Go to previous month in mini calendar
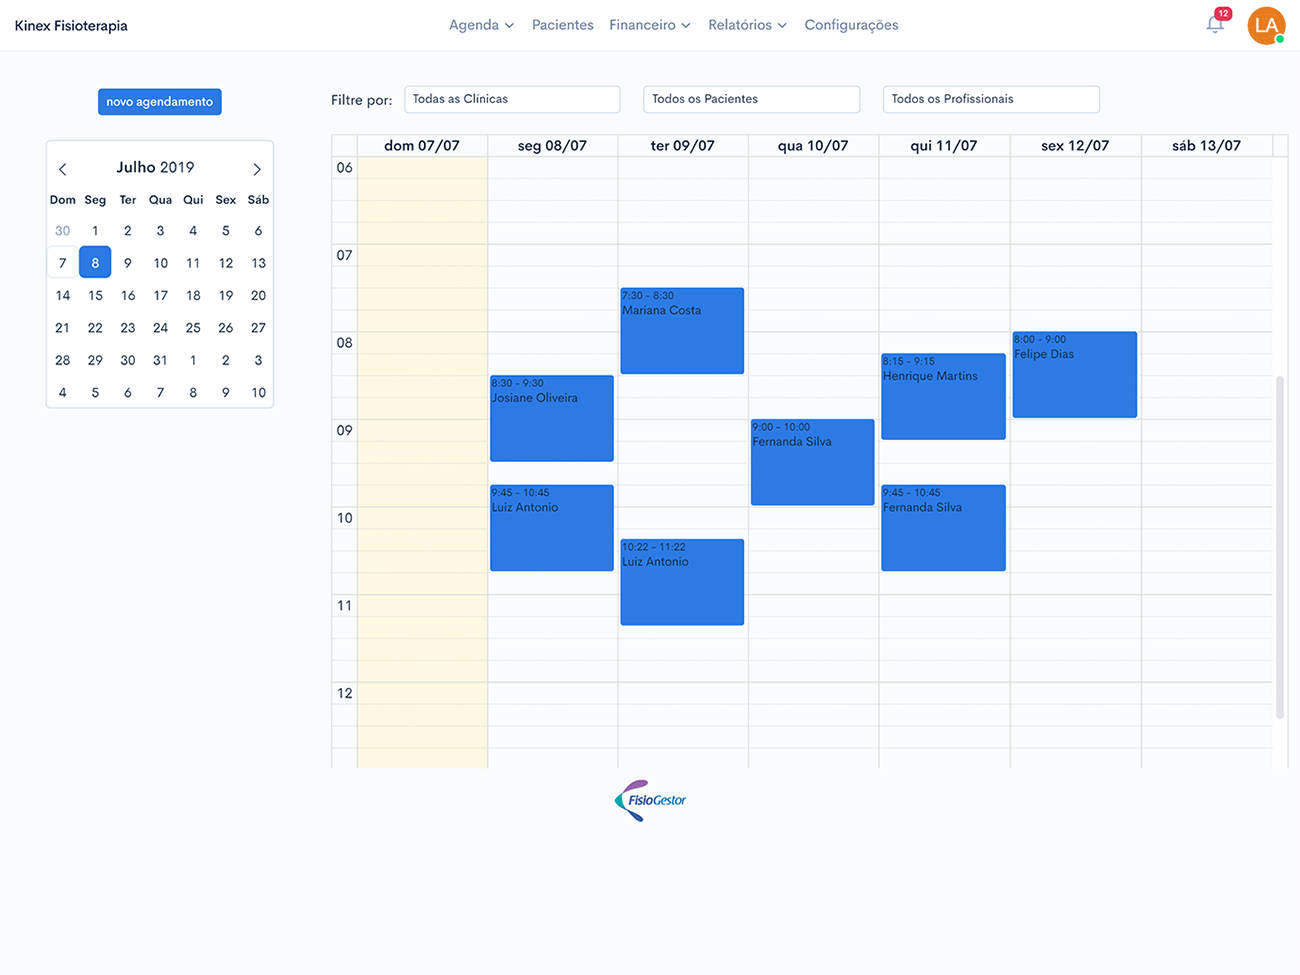This screenshot has width=1300, height=975. pyautogui.click(x=62, y=169)
